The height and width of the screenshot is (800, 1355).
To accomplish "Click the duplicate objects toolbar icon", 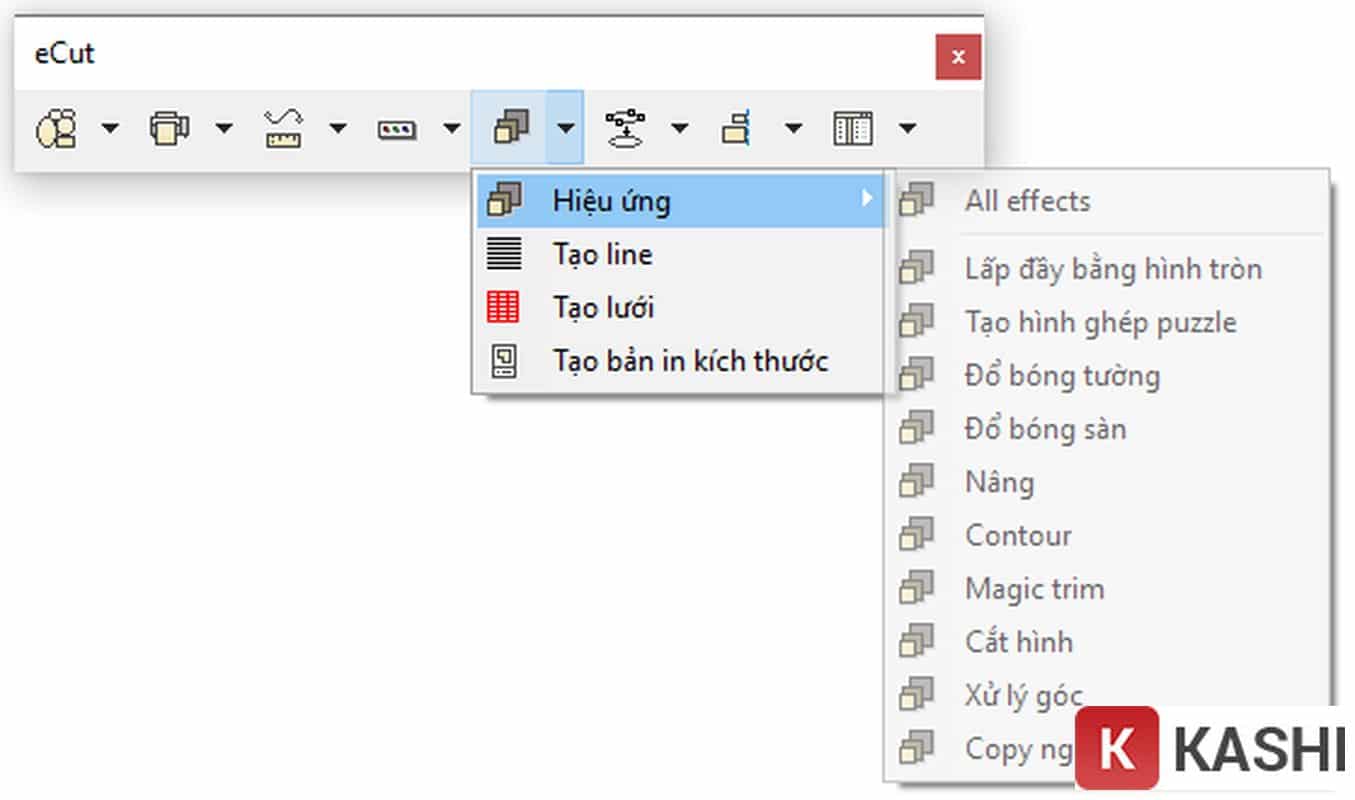I will pos(170,127).
